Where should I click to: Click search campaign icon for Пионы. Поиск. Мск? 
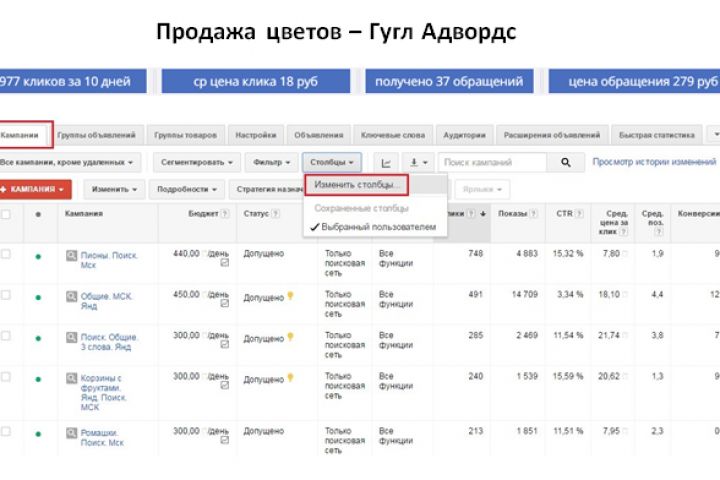71,255
